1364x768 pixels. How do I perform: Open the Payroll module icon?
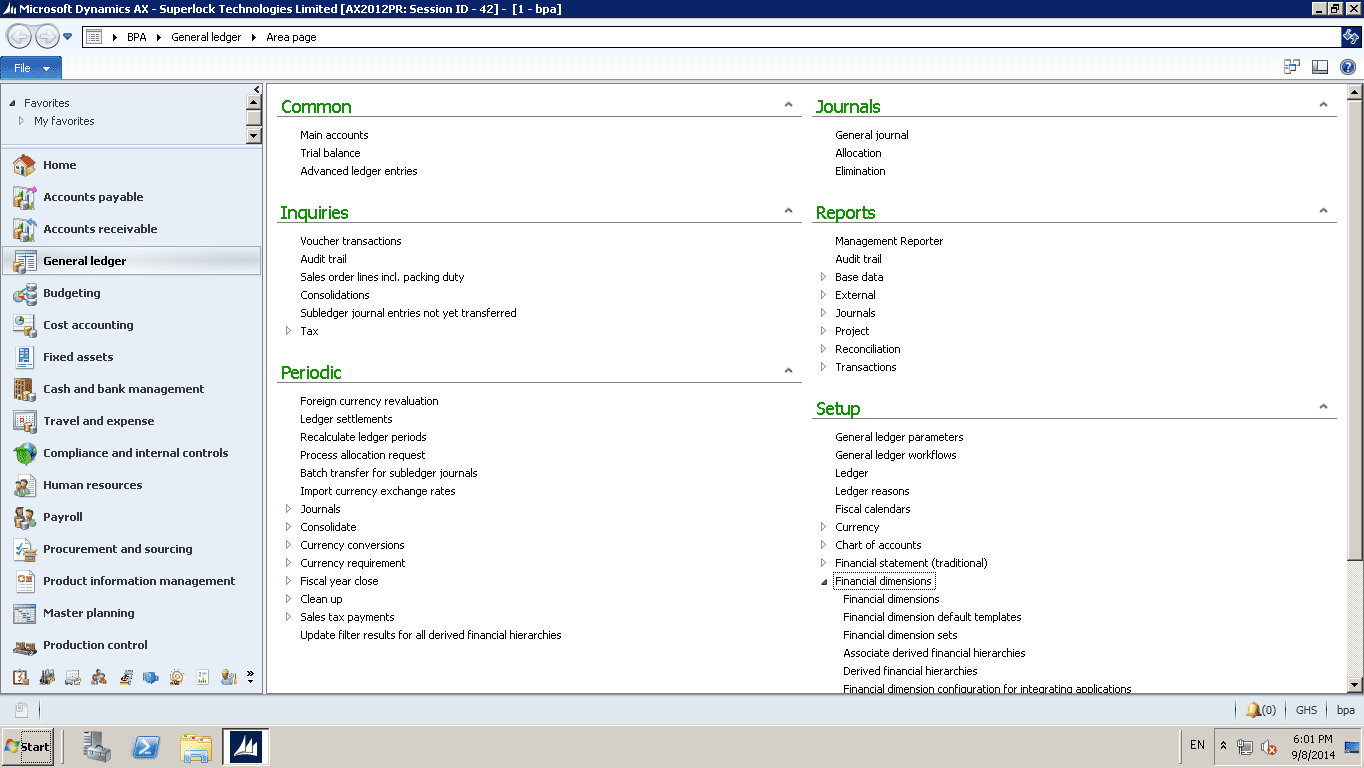coord(25,517)
